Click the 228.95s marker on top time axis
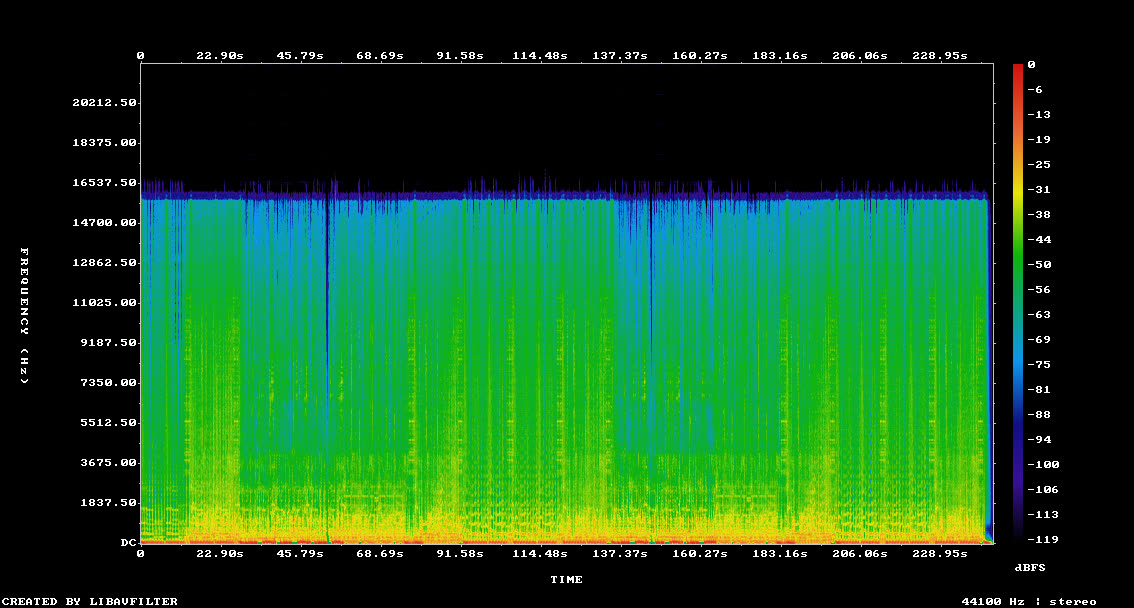 [x=938, y=56]
